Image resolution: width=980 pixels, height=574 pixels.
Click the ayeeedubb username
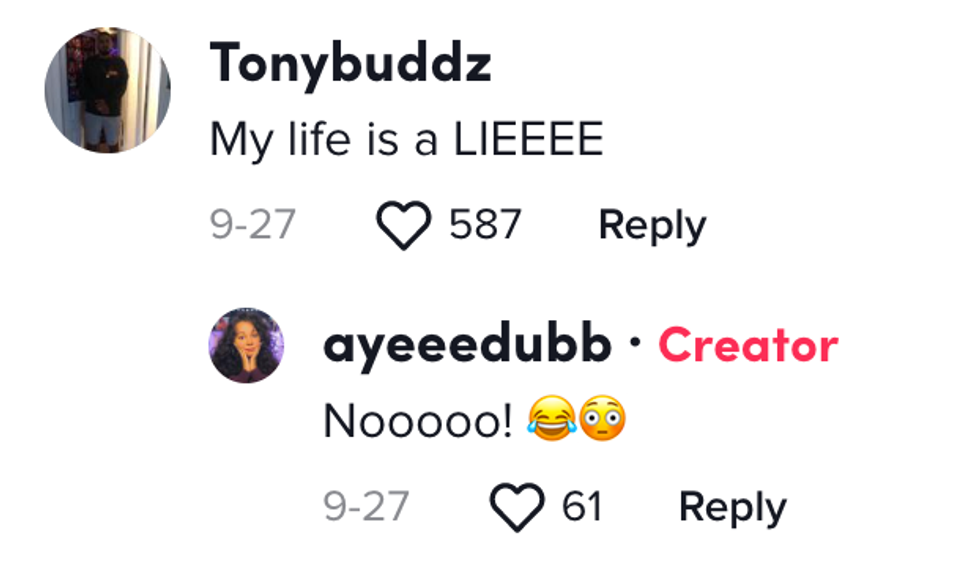point(467,346)
